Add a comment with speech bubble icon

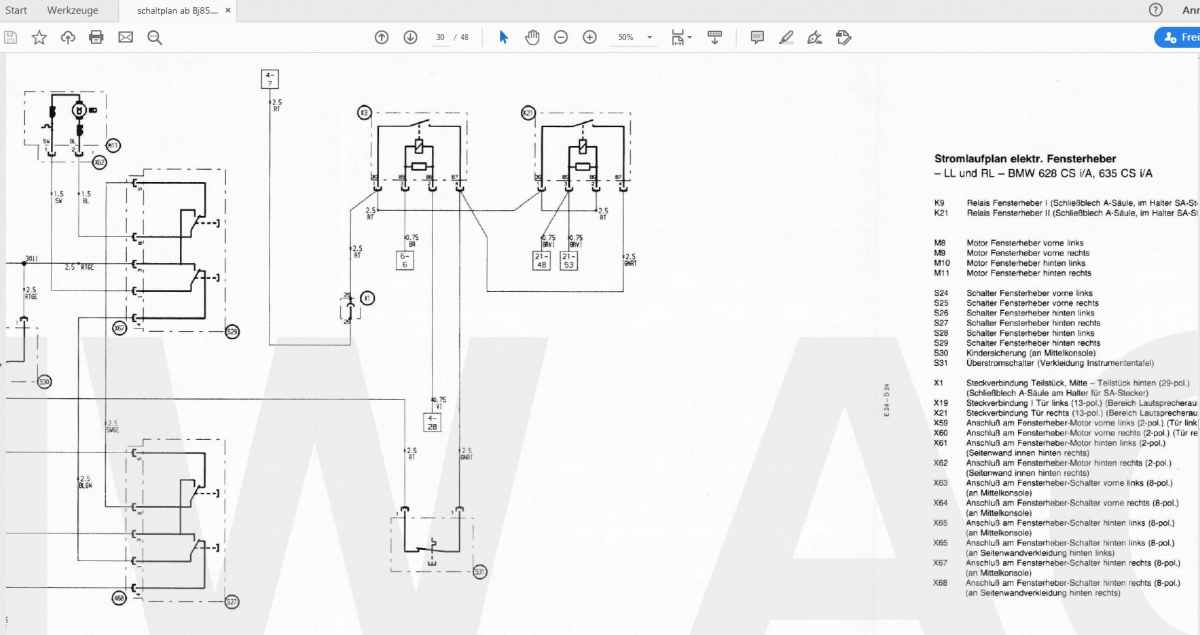757,37
